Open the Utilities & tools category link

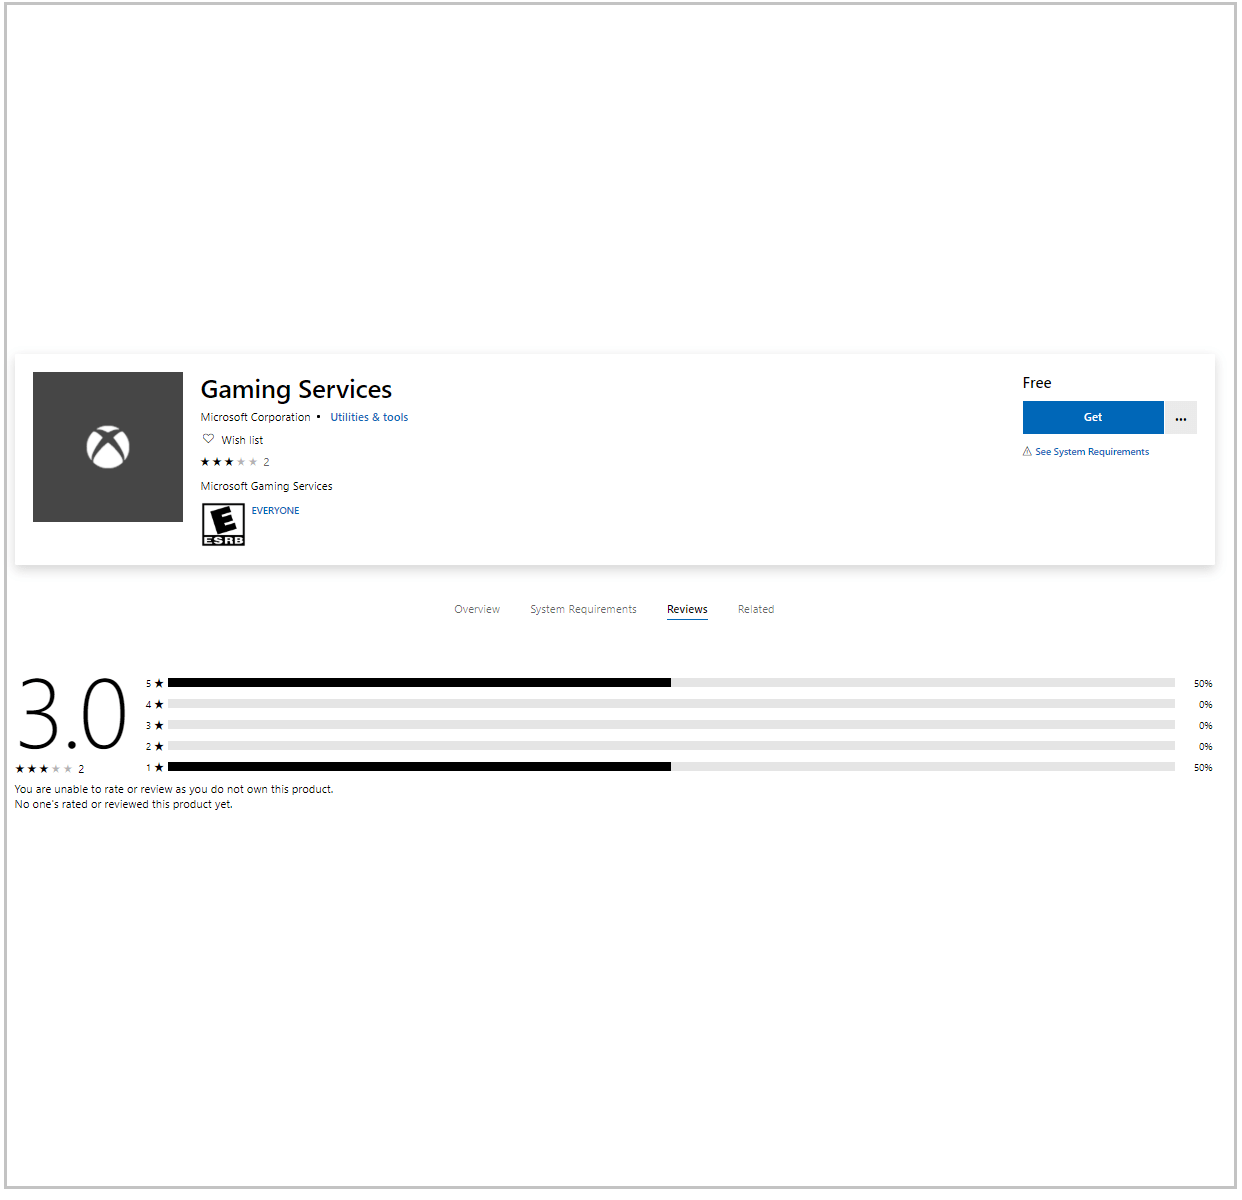[369, 418]
